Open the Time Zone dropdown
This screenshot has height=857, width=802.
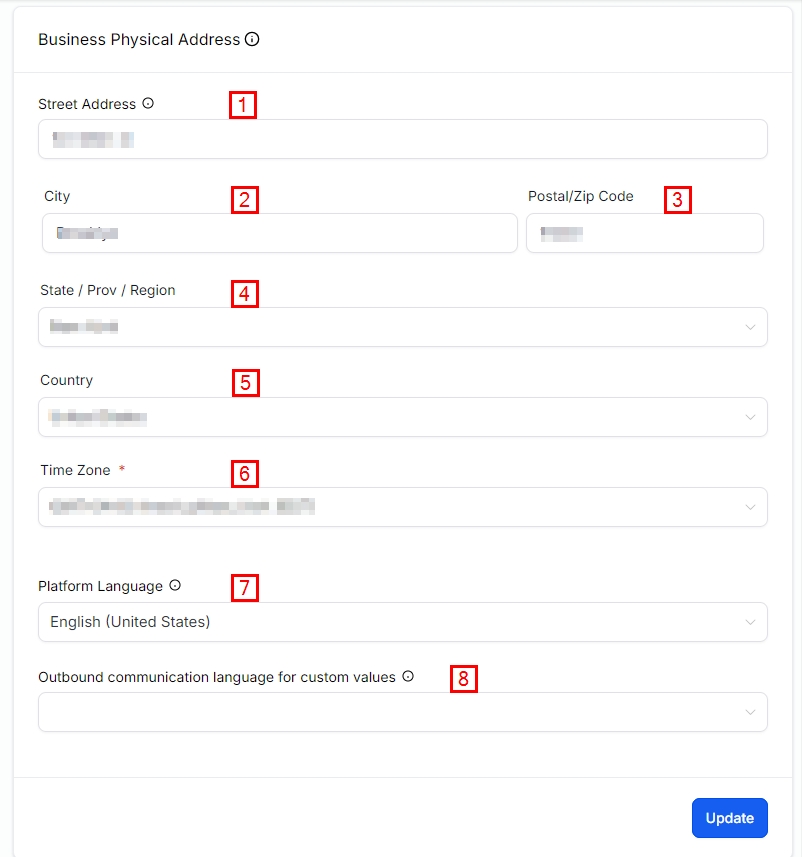(x=402, y=507)
